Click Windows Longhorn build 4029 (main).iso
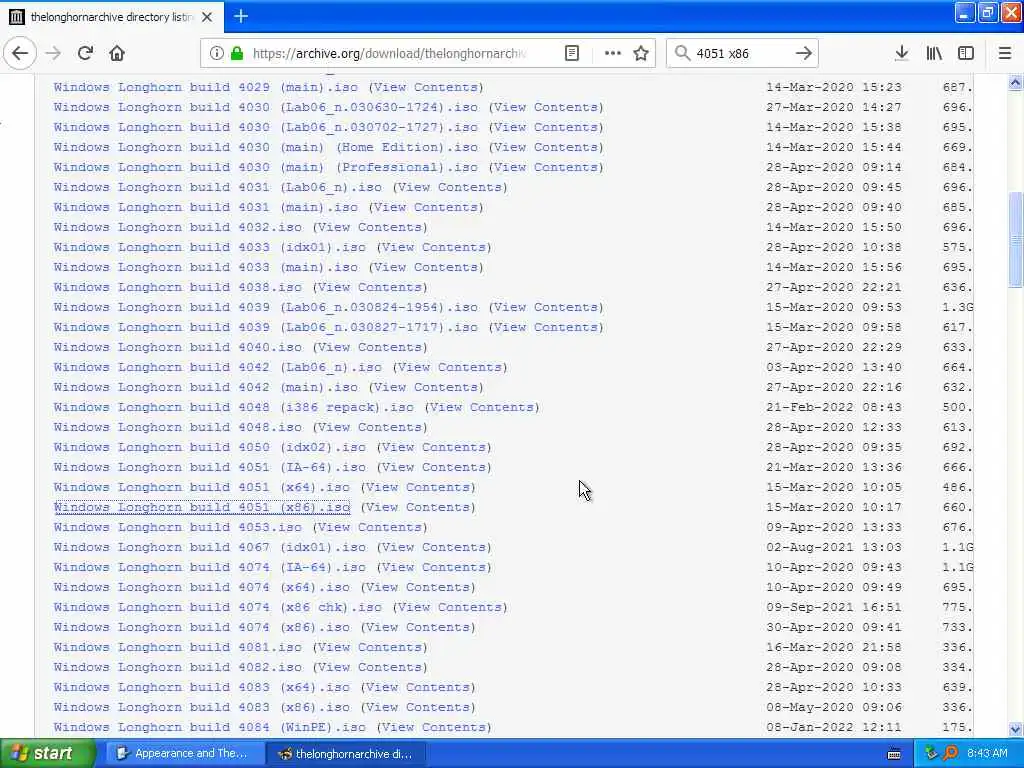Image resolution: width=1024 pixels, height=768 pixels. coord(206,87)
